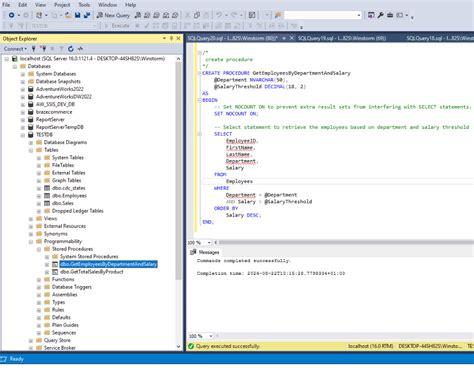Switch to the SQLQuery19.sql tab
The width and height of the screenshot is (474, 379).
(x=342, y=38)
